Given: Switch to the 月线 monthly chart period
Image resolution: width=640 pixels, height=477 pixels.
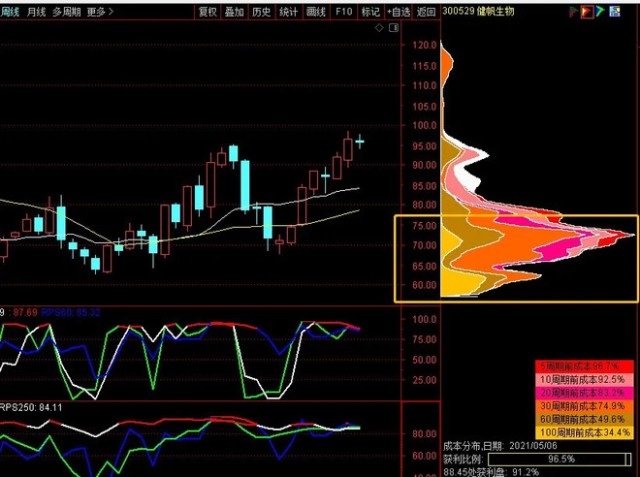Looking at the screenshot, I should (37, 12).
